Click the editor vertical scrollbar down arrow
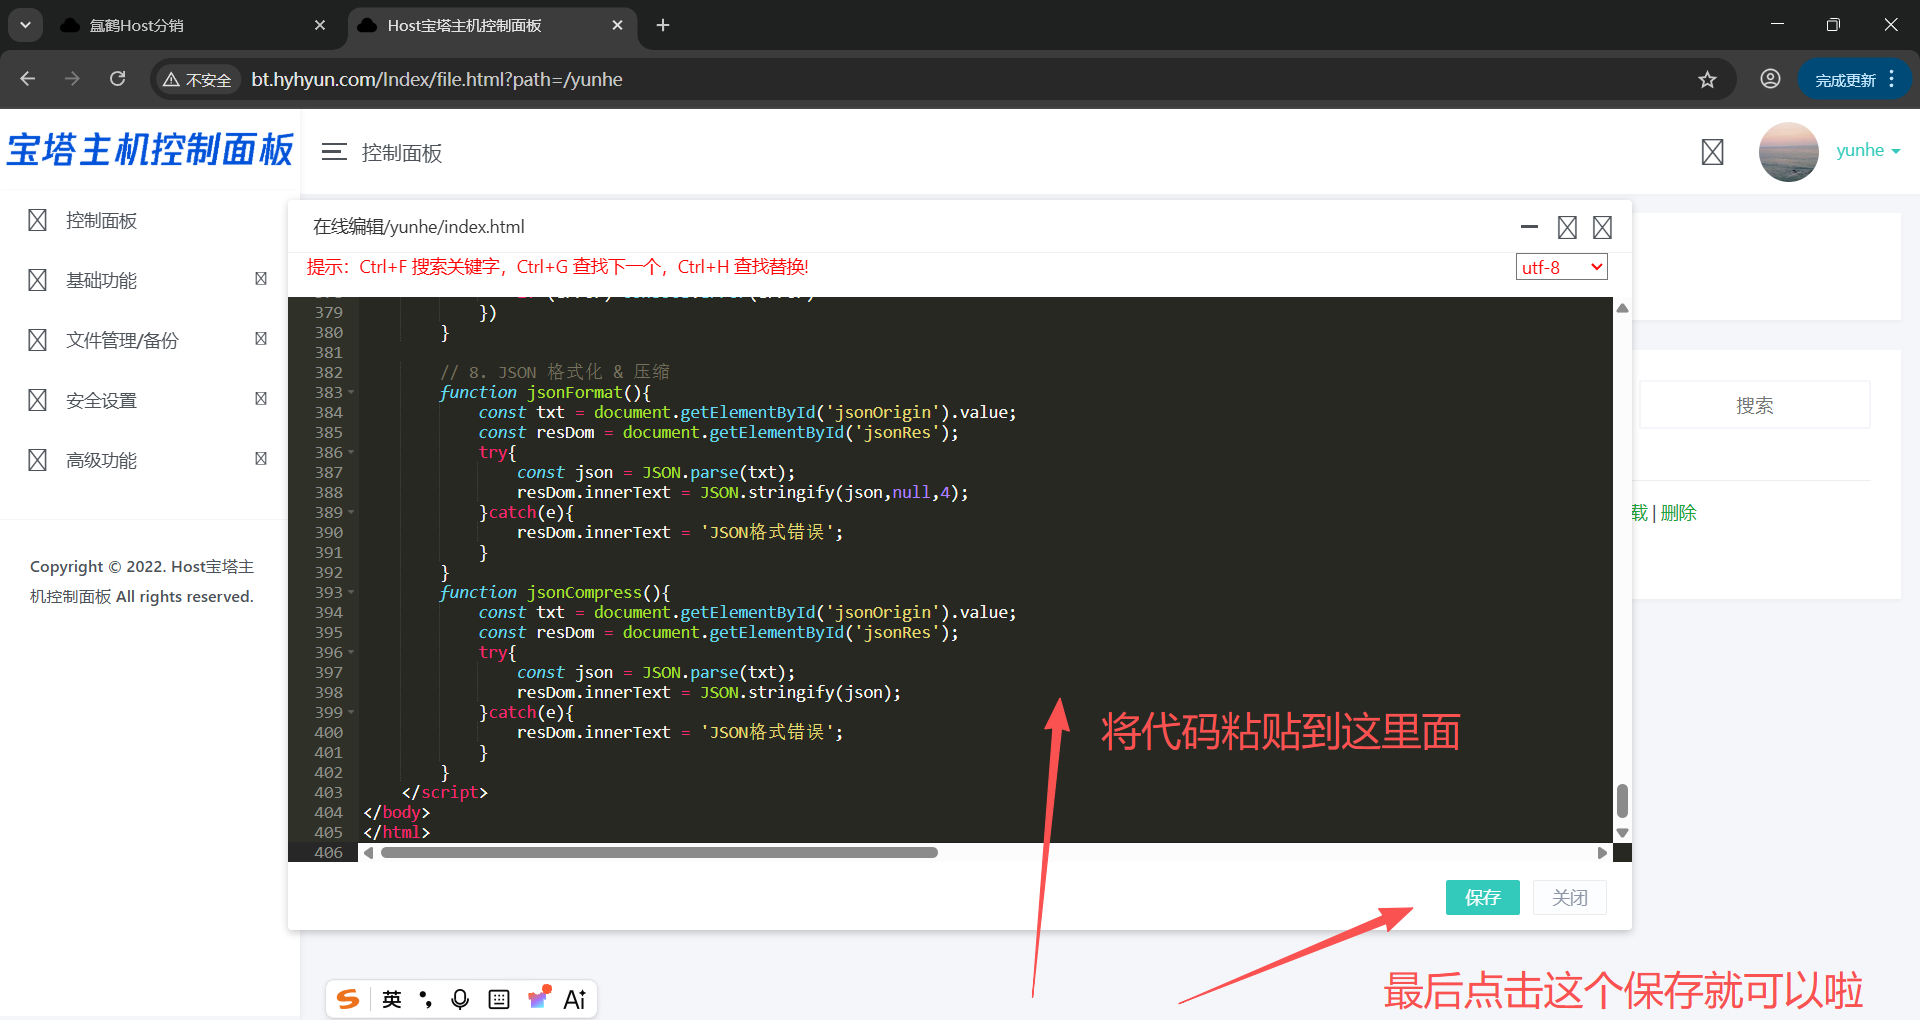1920x1020 pixels. coord(1622,833)
